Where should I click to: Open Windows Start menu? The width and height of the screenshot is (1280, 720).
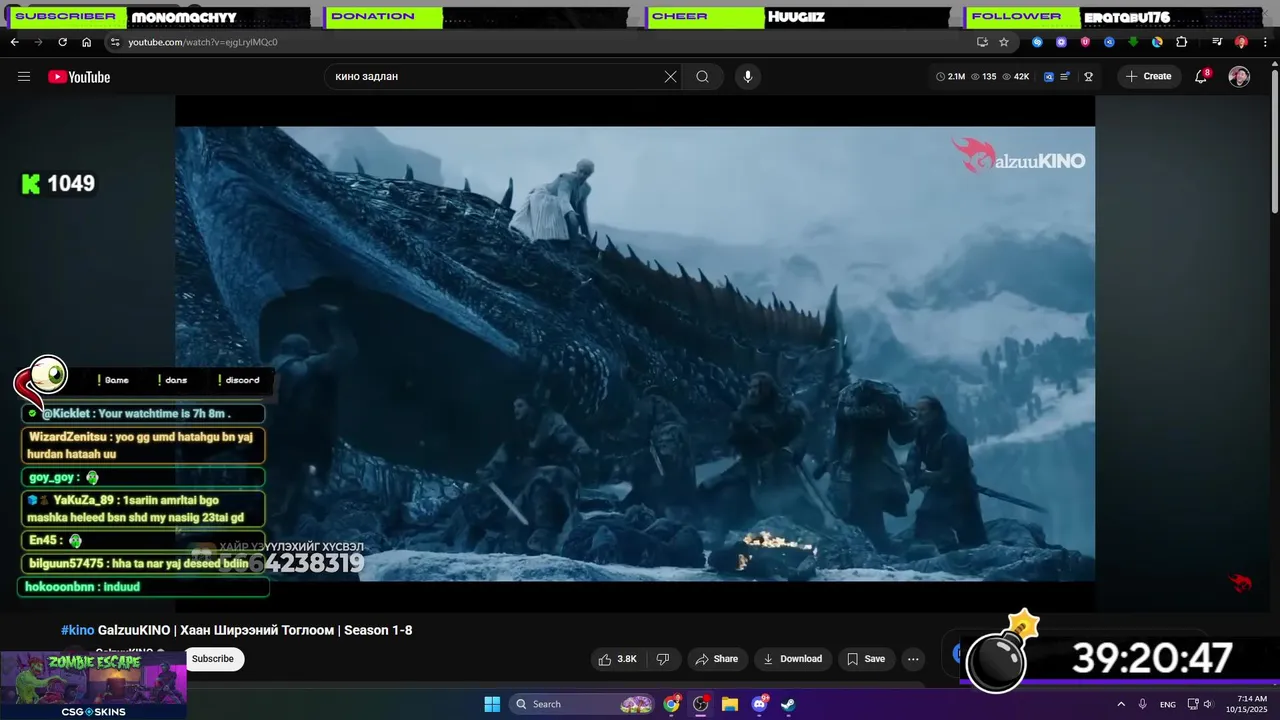tap(492, 704)
